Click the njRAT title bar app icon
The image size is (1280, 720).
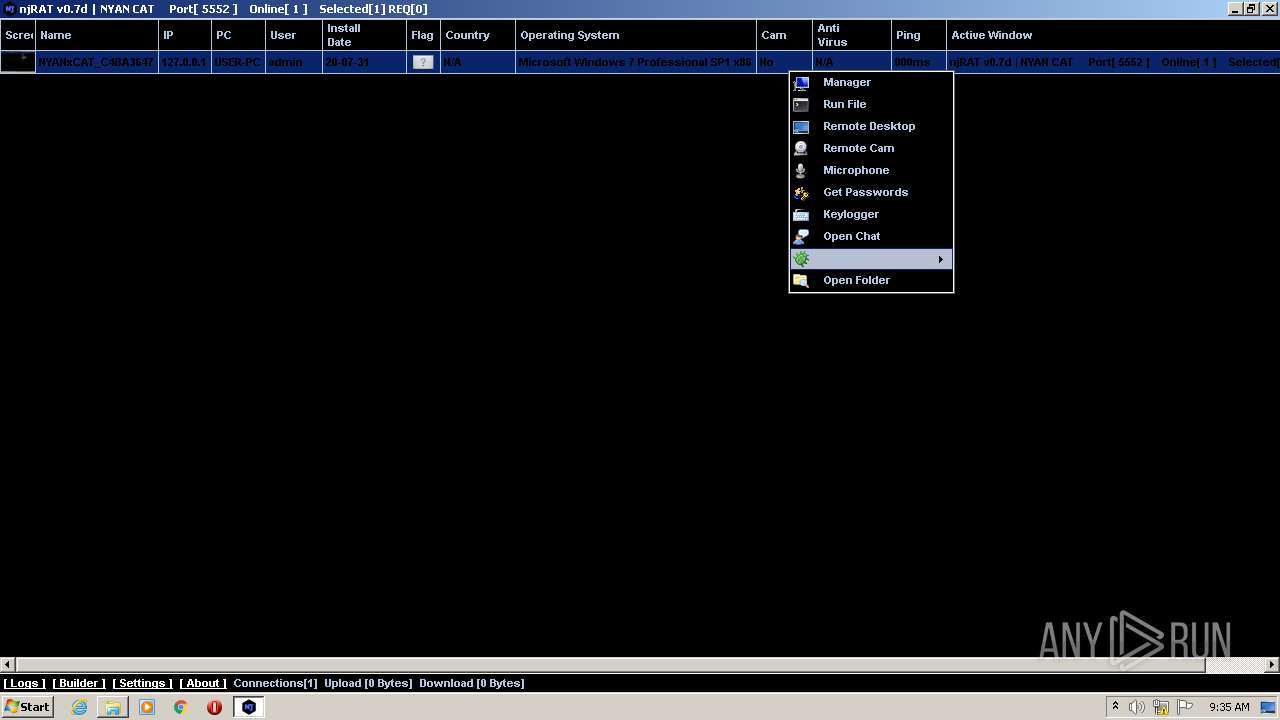click(x=9, y=9)
